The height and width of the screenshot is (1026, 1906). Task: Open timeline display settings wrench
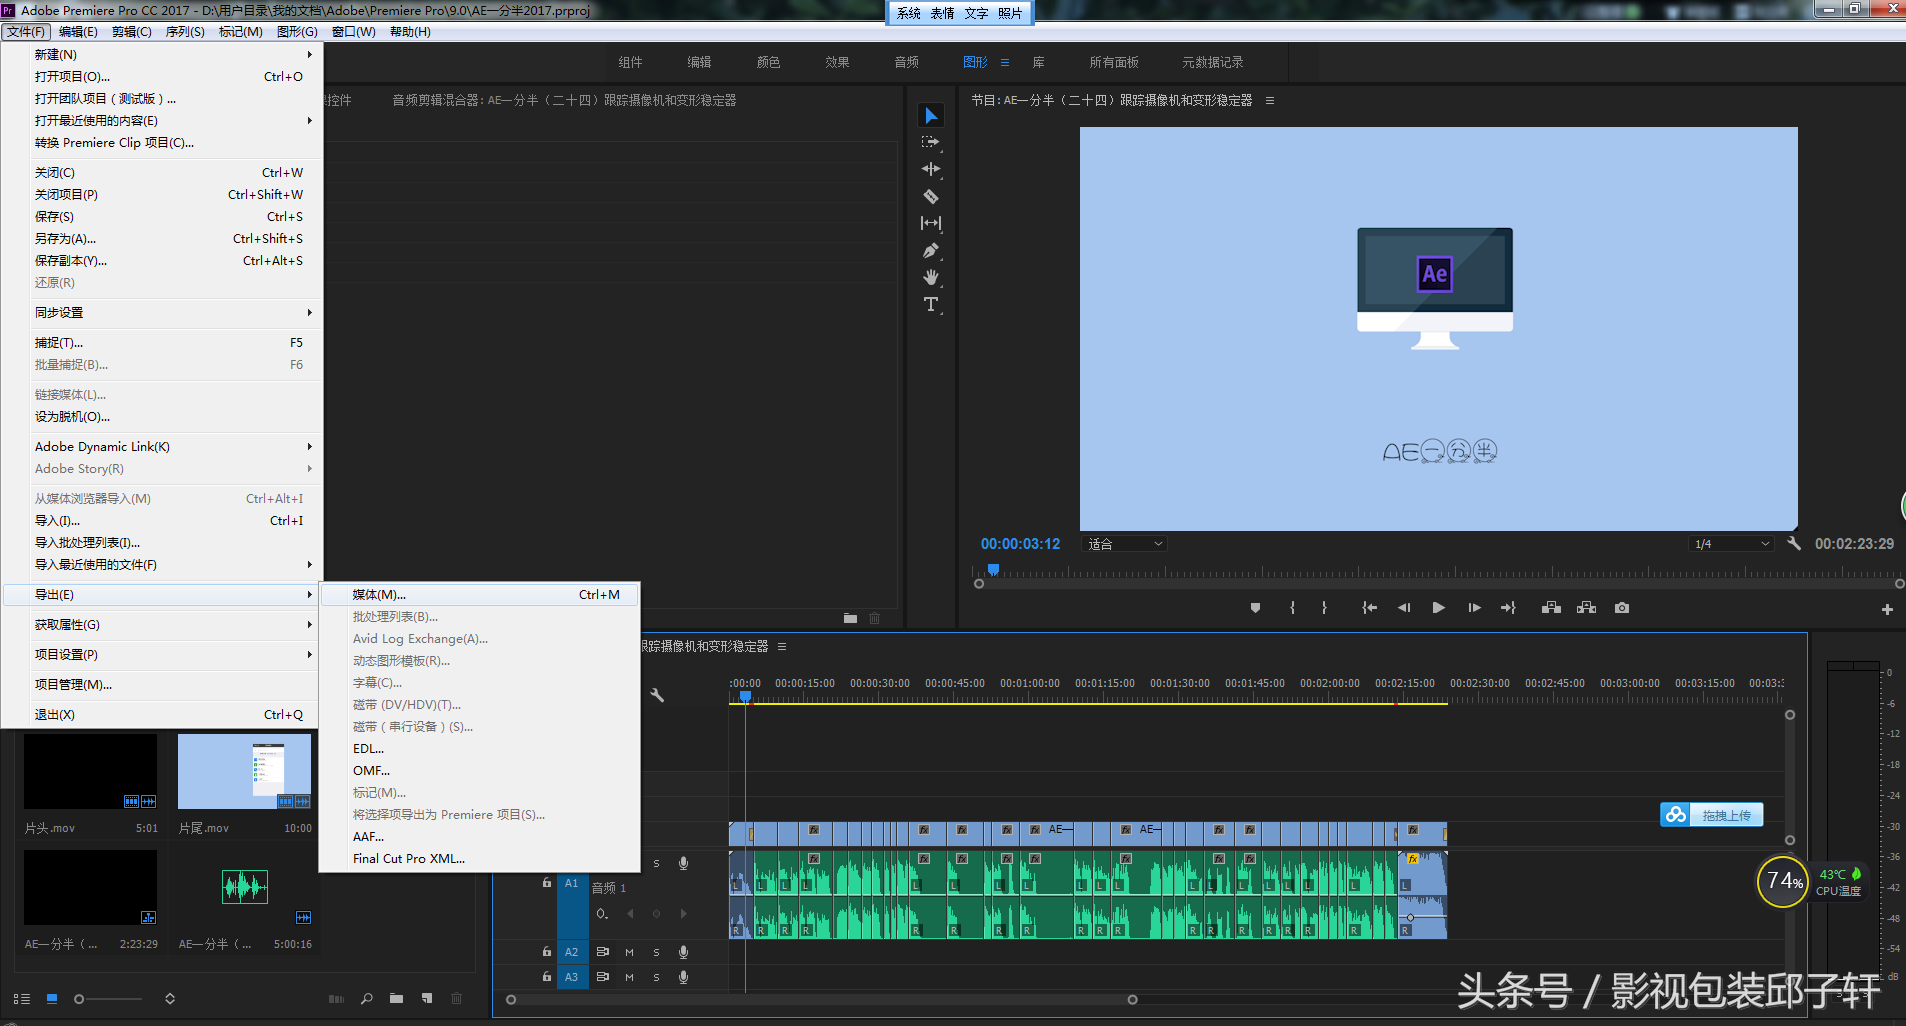click(x=657, y=695)
